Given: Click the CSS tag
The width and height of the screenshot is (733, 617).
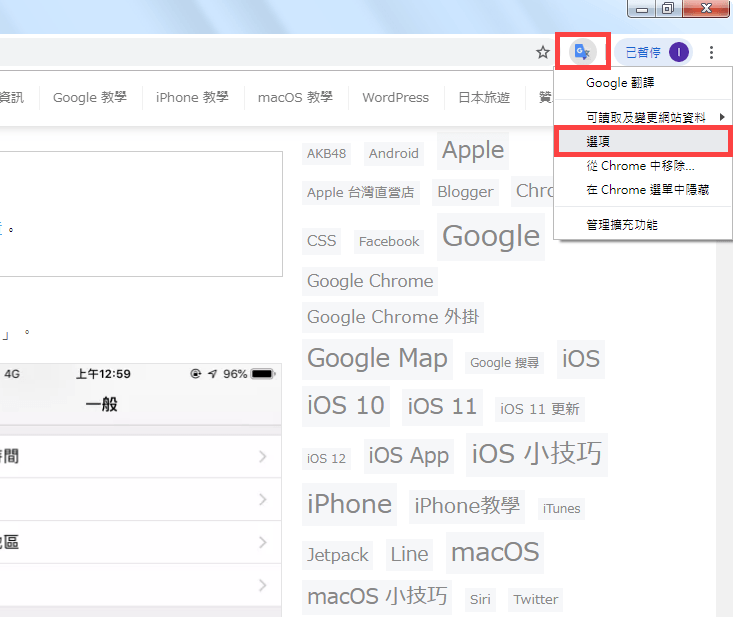Looking at the screenshot, I should point(321,241).
